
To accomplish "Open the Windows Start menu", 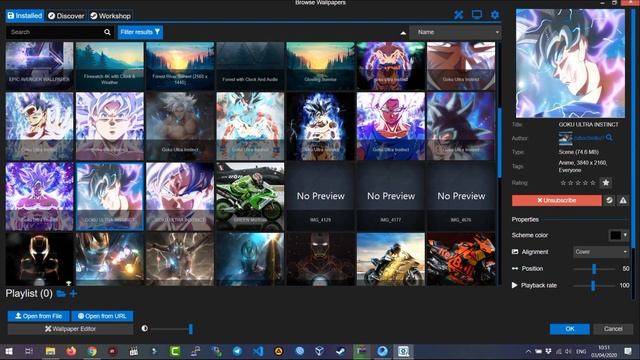I will pos(9,351).
